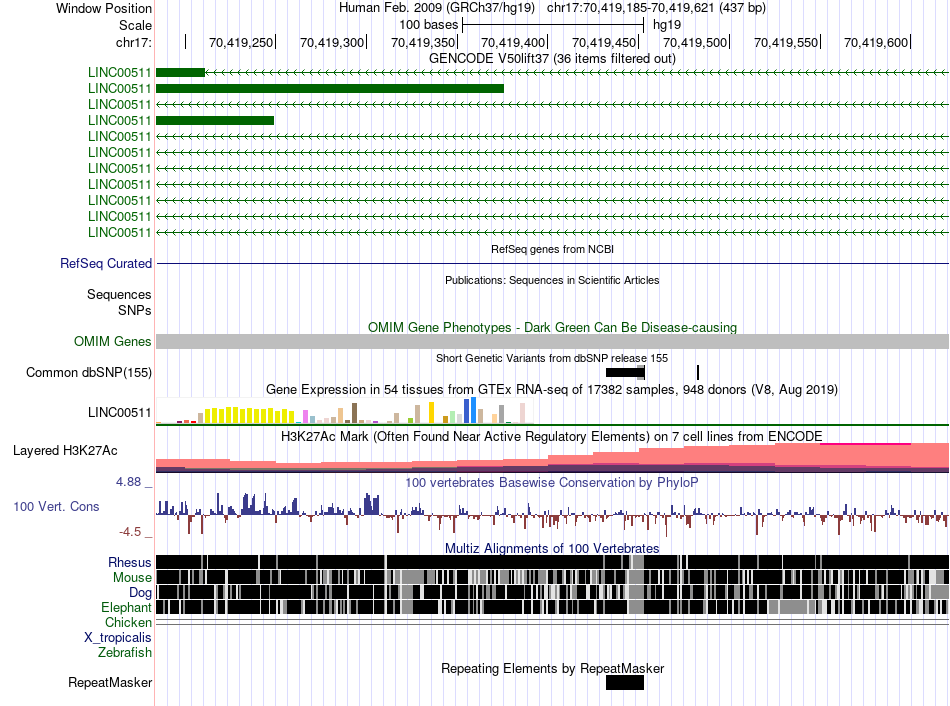This screenshot has height=706, width=950.
Task: Click the 4.88 PhyloP maximum value
Action: coord(128,482)
